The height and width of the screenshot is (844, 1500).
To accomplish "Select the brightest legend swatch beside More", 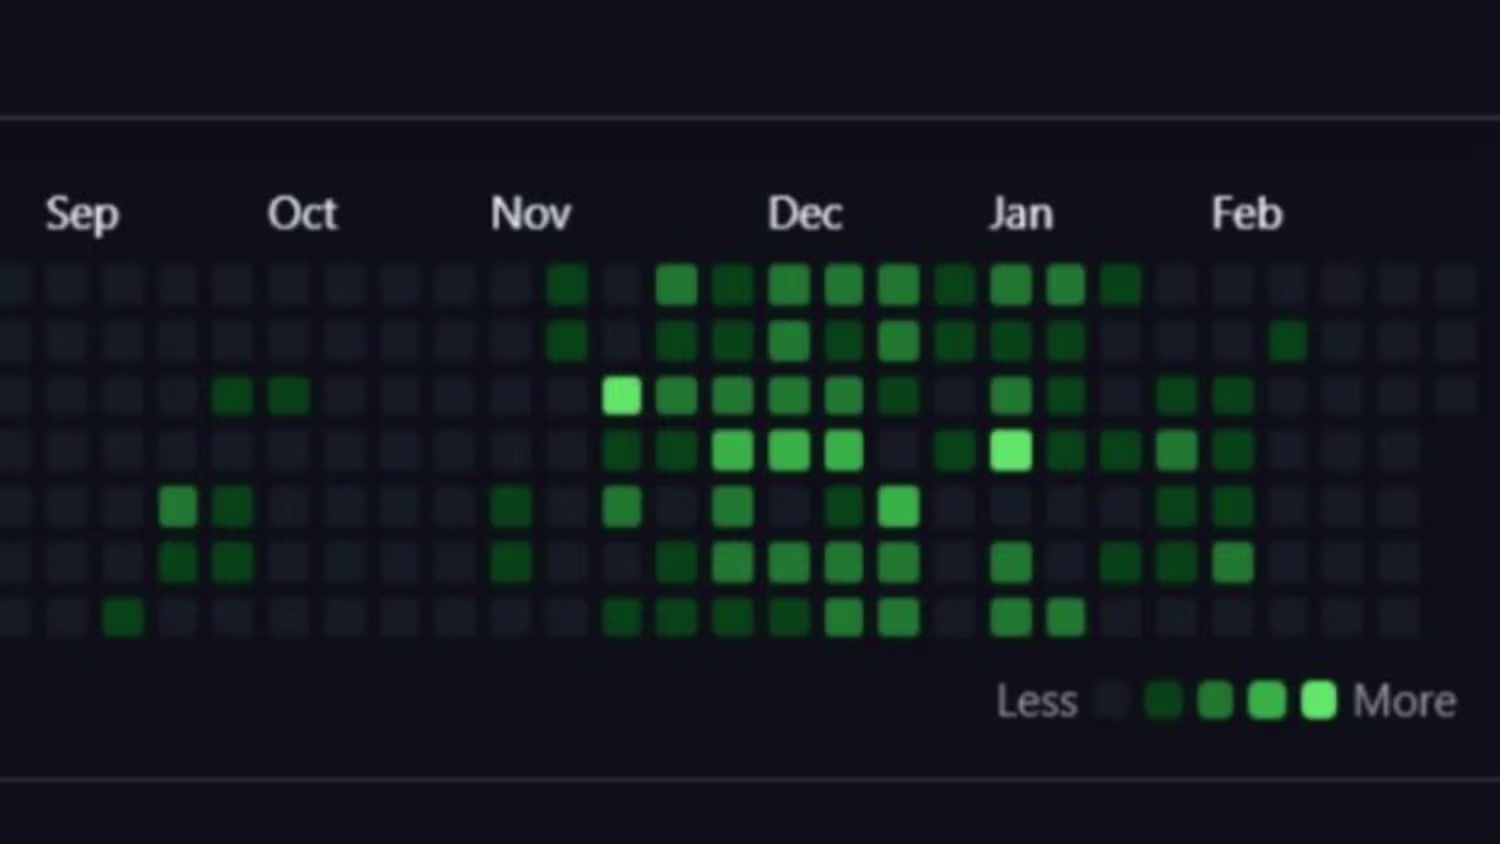I will [x=1318, y=701].
